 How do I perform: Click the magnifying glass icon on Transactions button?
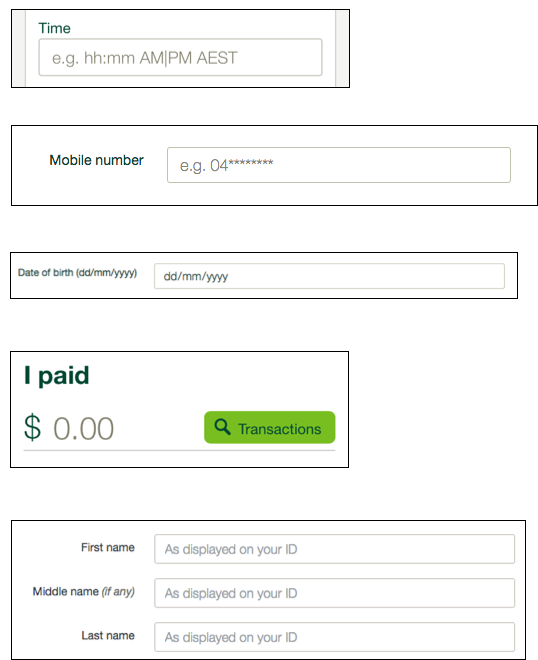(x=222, y=427)
